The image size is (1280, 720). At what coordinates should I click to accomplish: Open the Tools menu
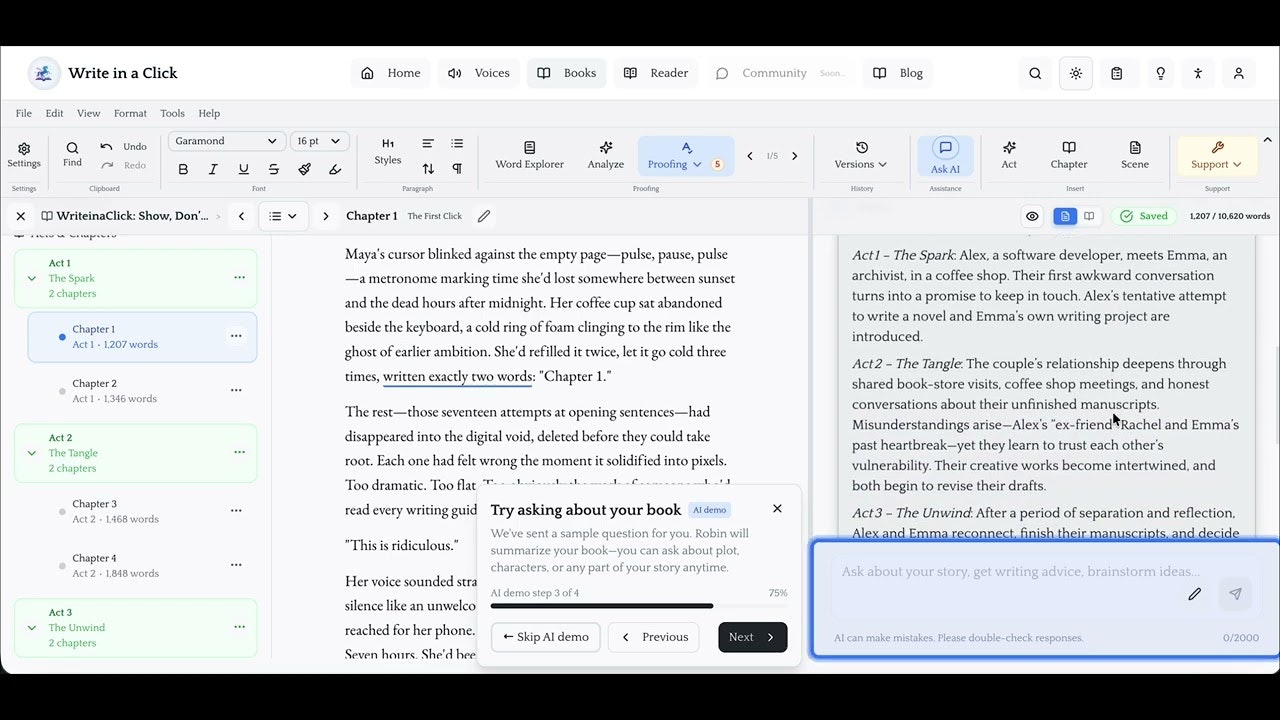click(172, 113)
